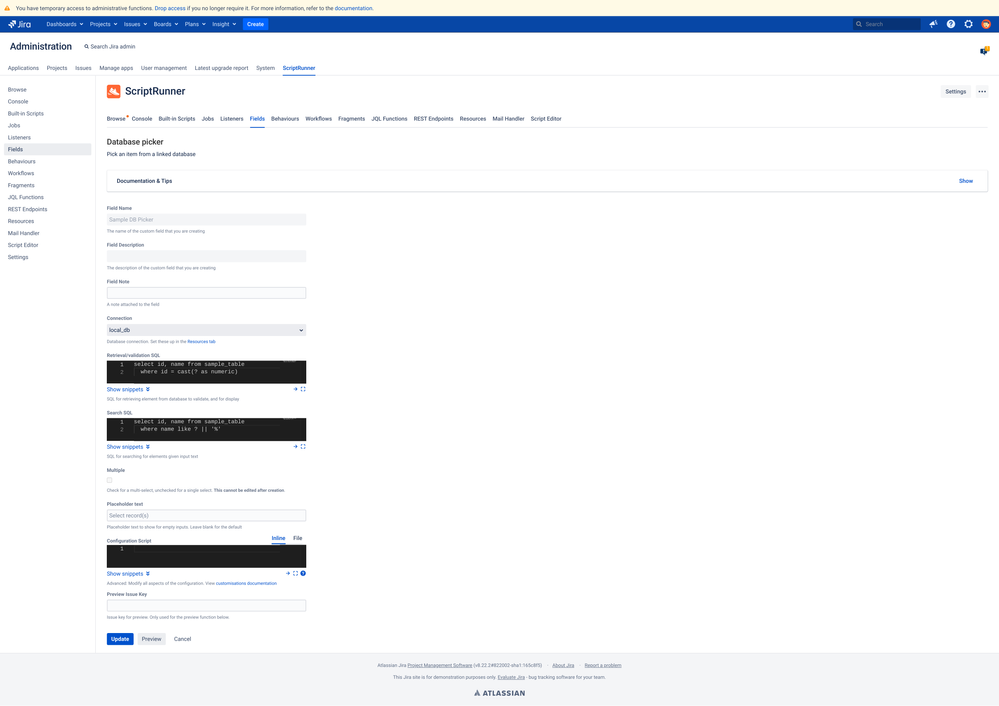The height and width of the screenshot is (706, 999).
Task: Click the ScriptRunner app logo
Action: tap(114, 91)
